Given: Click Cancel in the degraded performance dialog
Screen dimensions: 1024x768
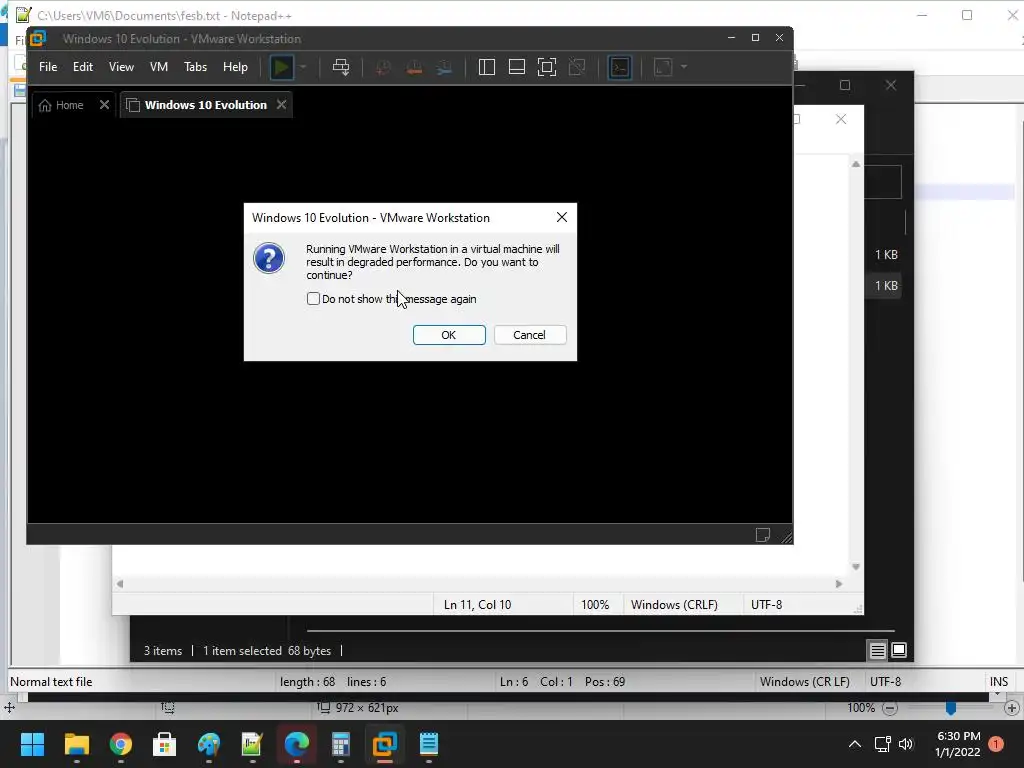Looking at the screenshot, I should pos(530,334).
